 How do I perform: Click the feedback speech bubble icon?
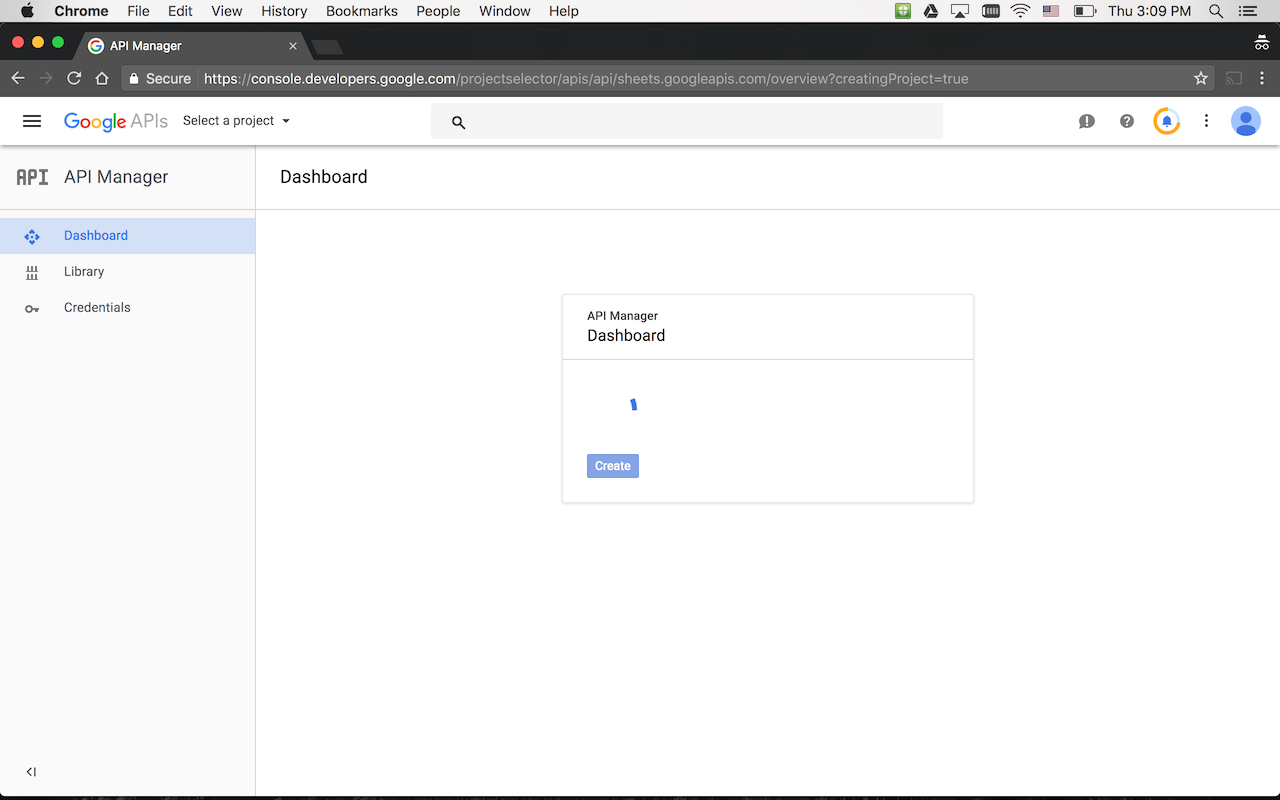click(1087, 121)
